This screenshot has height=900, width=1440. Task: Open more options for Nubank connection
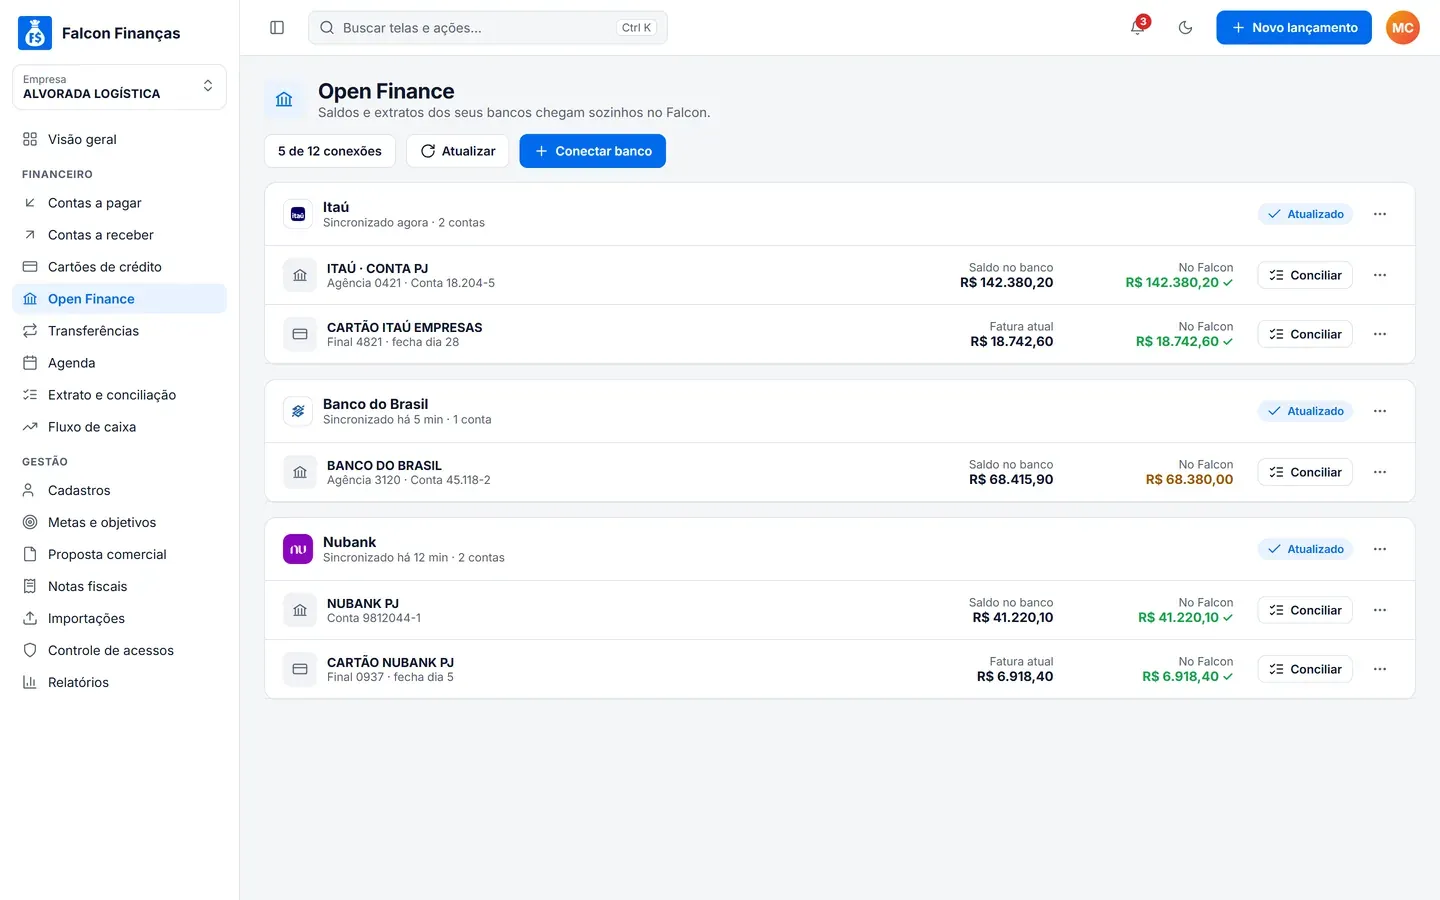pyautogui.click(x=1380, y=549)
